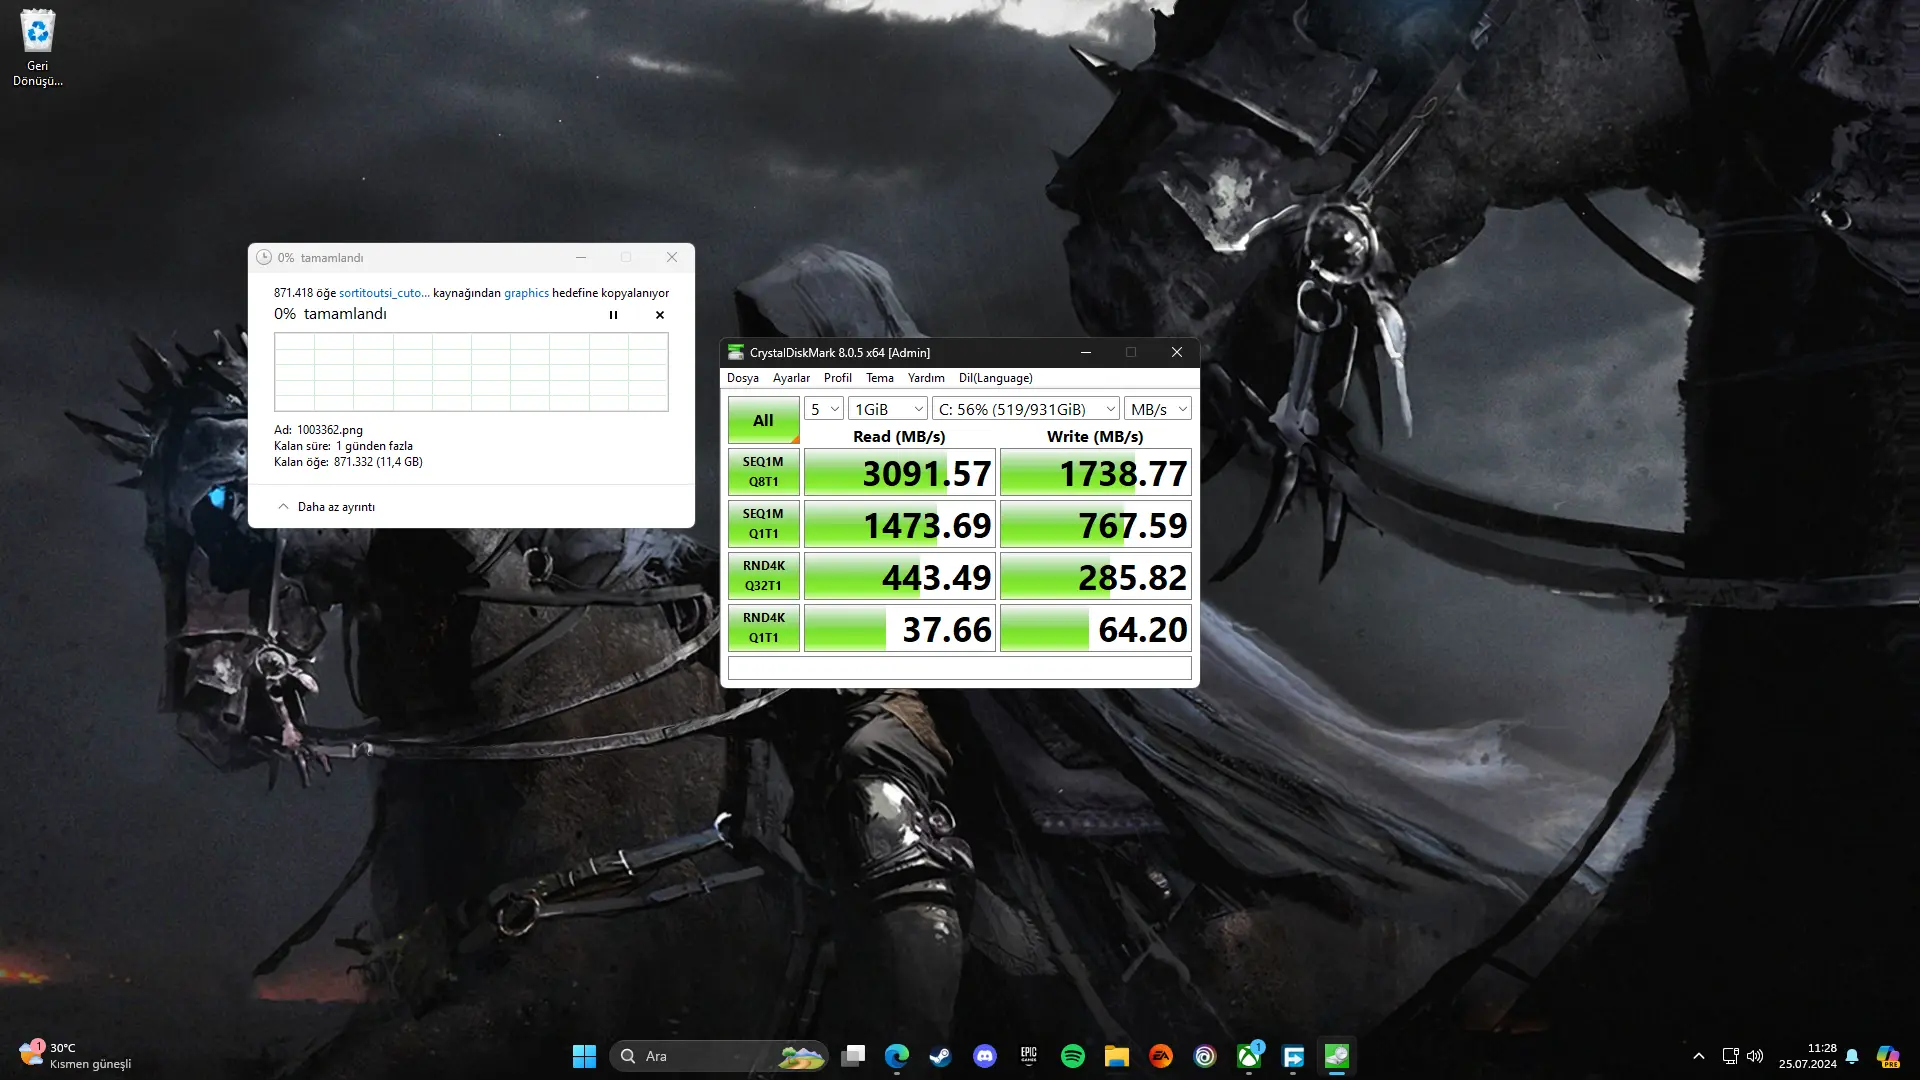Open the Recycle Bin (Geri Dönüşüm) desktop icon
Viewport: 1920px width, 1080px height.
click(x=38, y=47)
